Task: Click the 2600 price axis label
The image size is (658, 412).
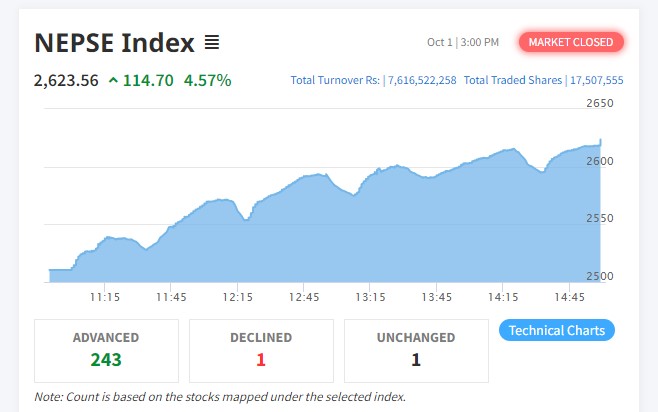Action: point(600,161)
